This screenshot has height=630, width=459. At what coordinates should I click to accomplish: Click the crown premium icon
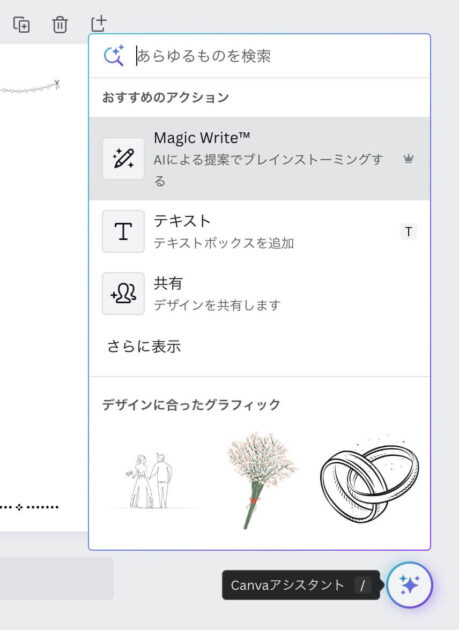[408, 159]
